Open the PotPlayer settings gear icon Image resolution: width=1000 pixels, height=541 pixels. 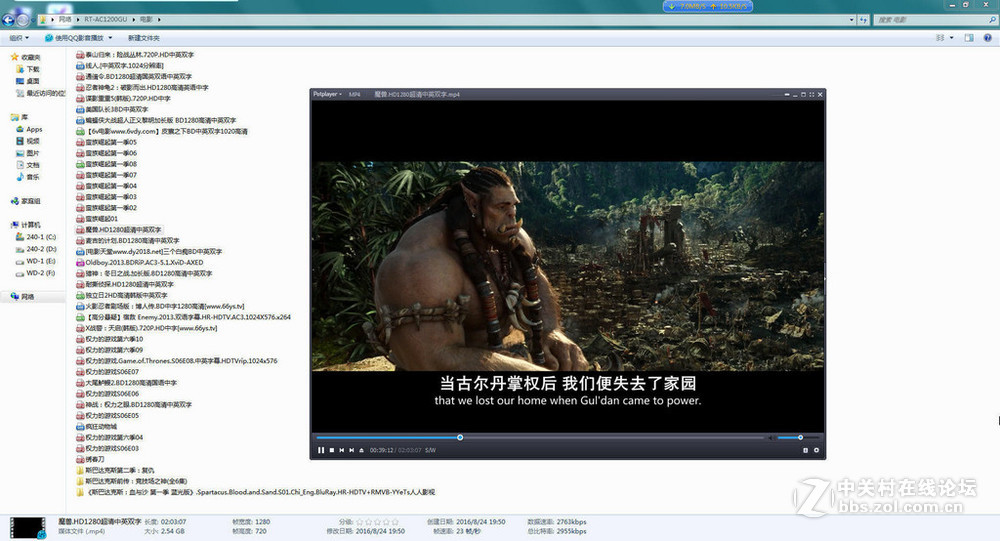tap(816, 450)
